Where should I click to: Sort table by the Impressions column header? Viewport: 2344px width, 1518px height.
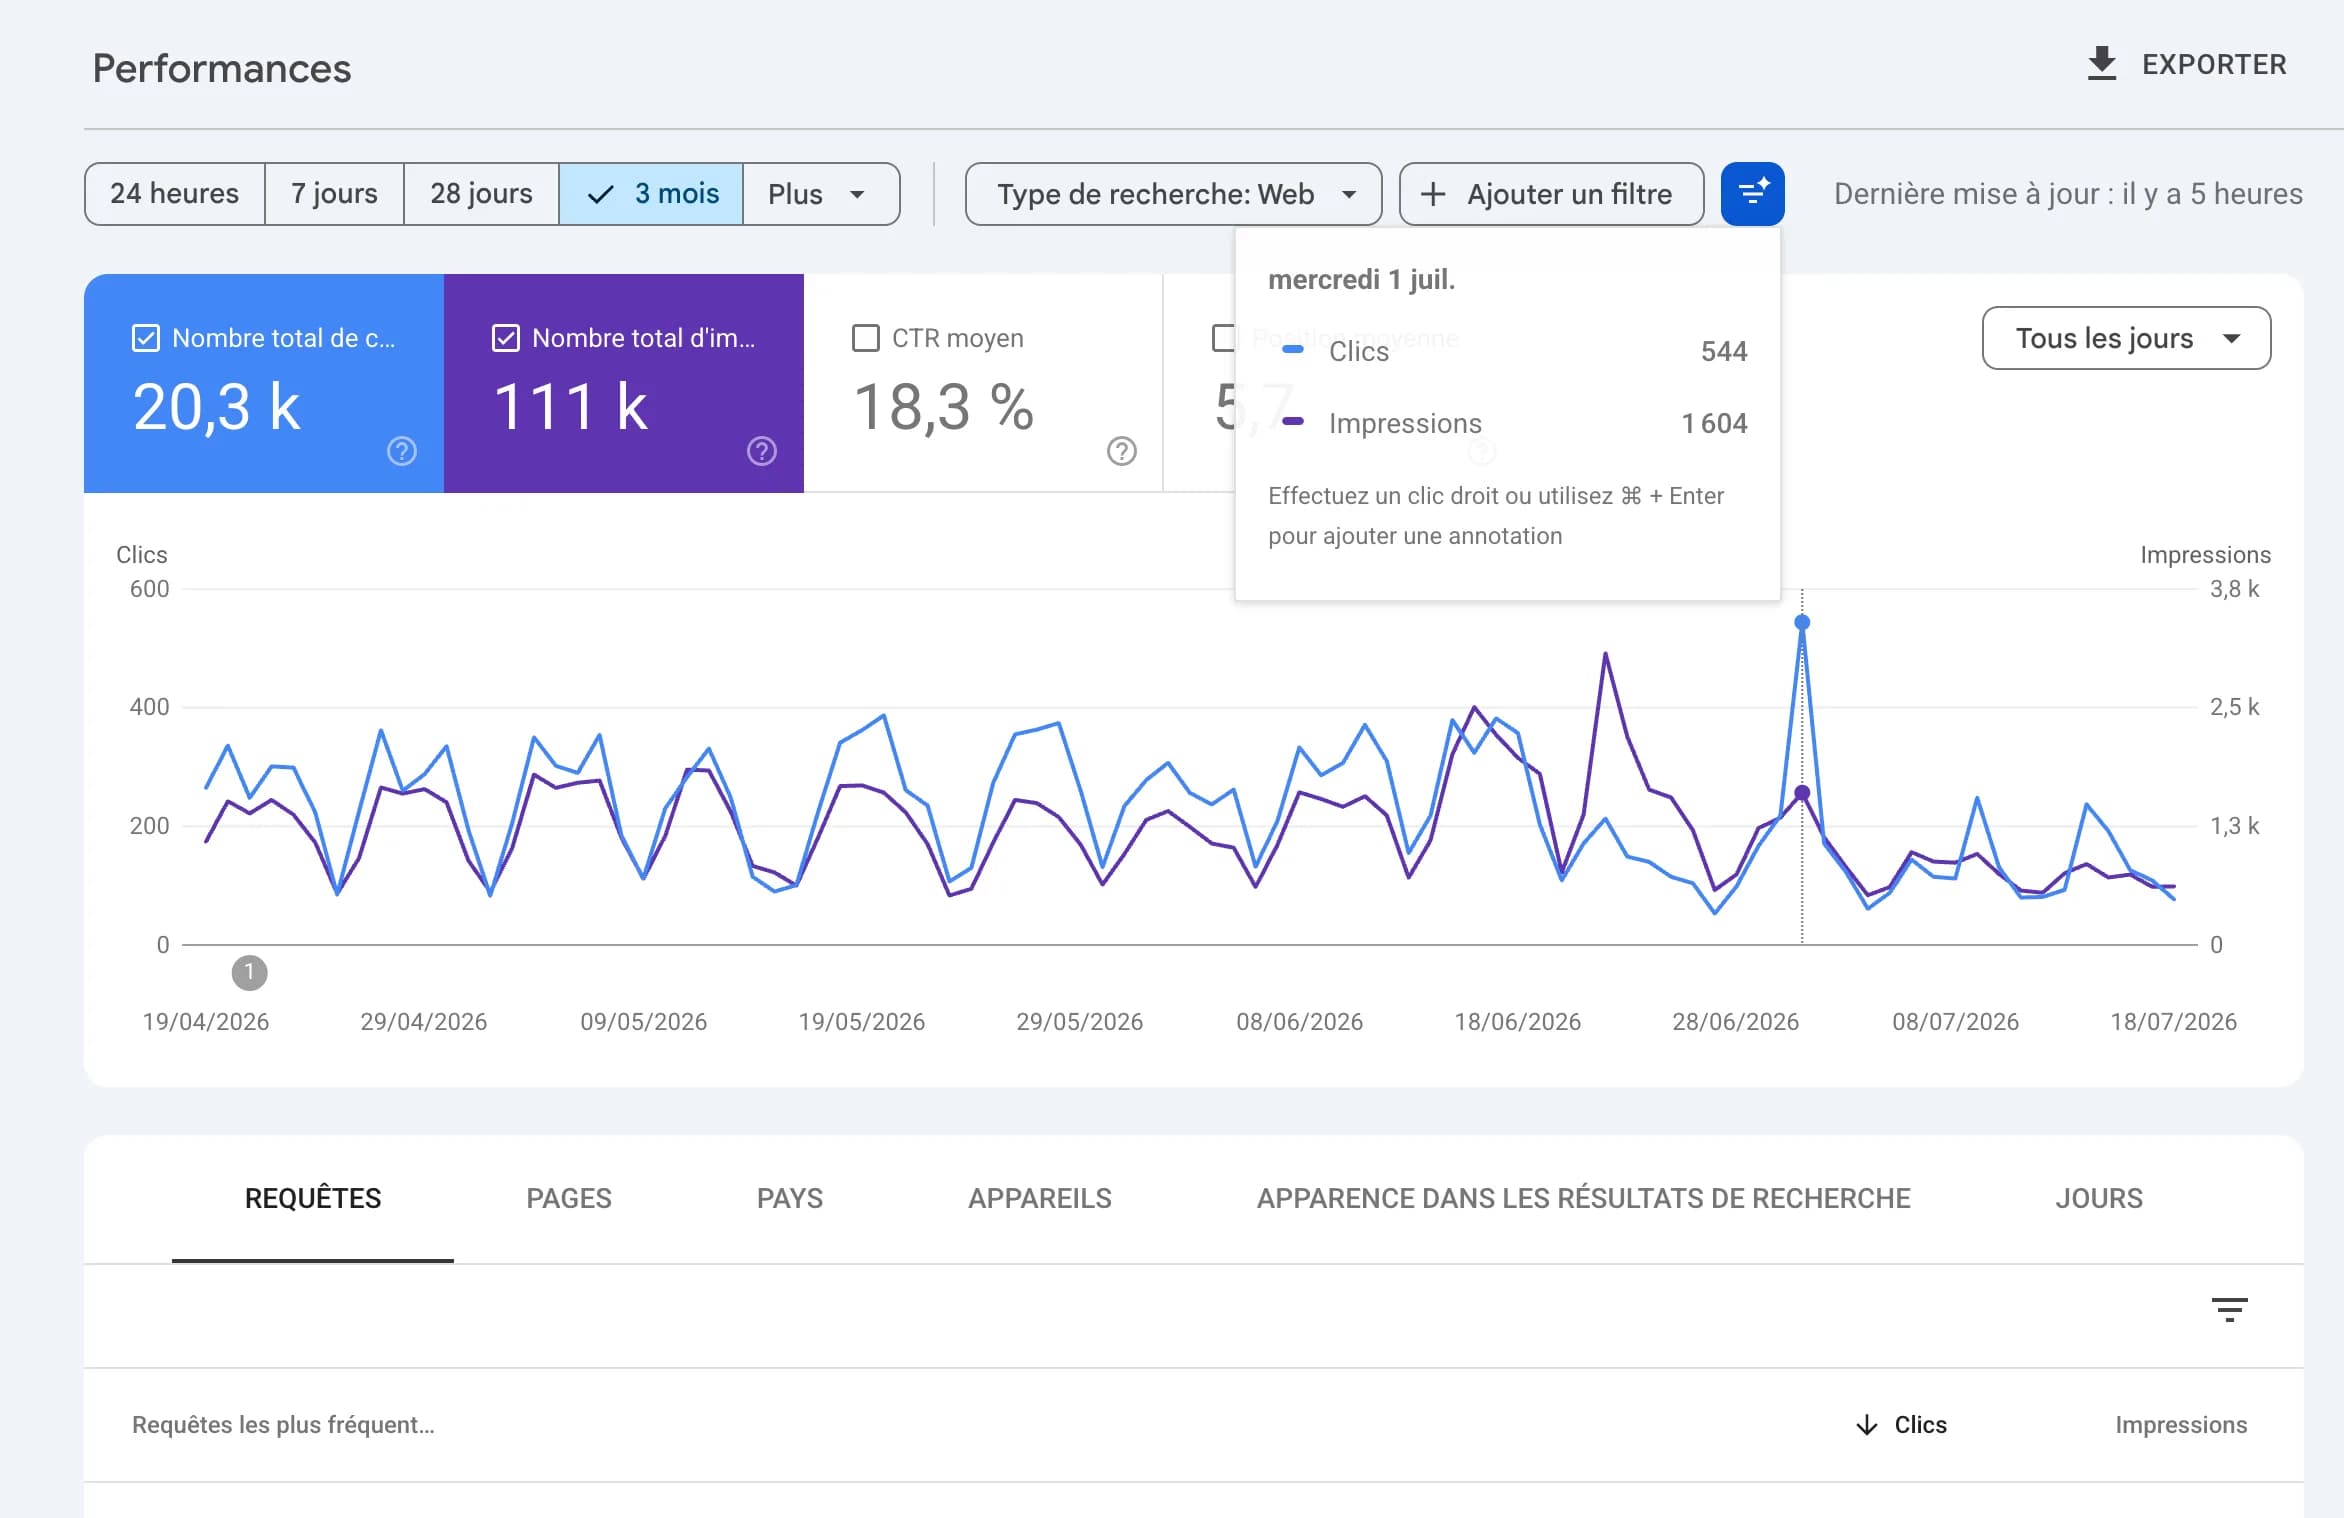coord(2180,1425)
